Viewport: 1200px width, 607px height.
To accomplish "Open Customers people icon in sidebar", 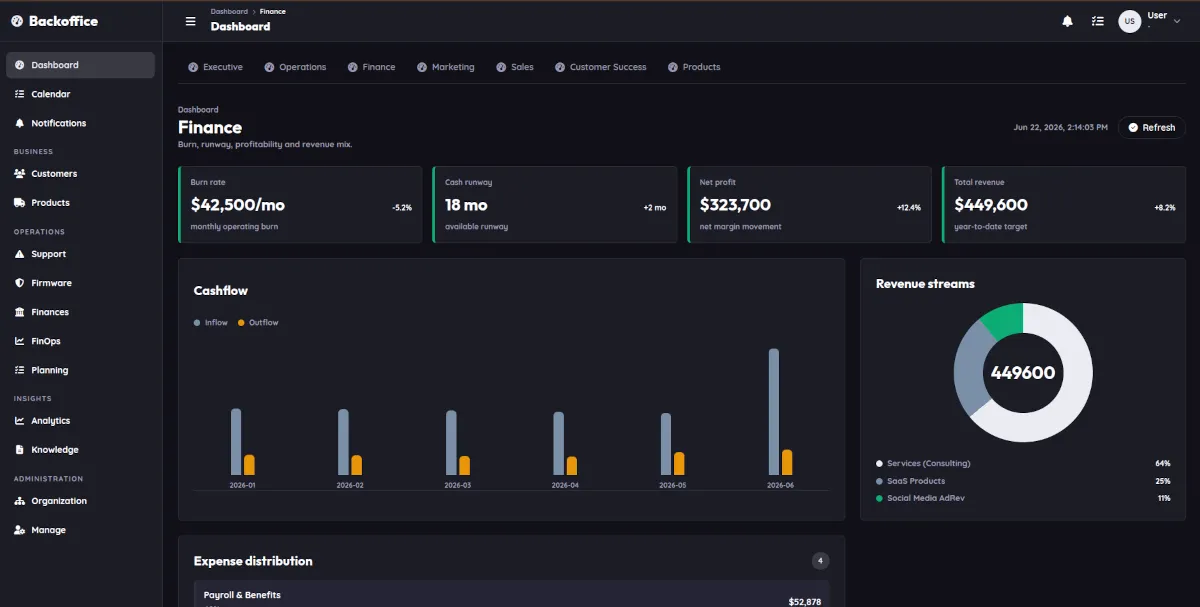I will [x=20, y=174].
